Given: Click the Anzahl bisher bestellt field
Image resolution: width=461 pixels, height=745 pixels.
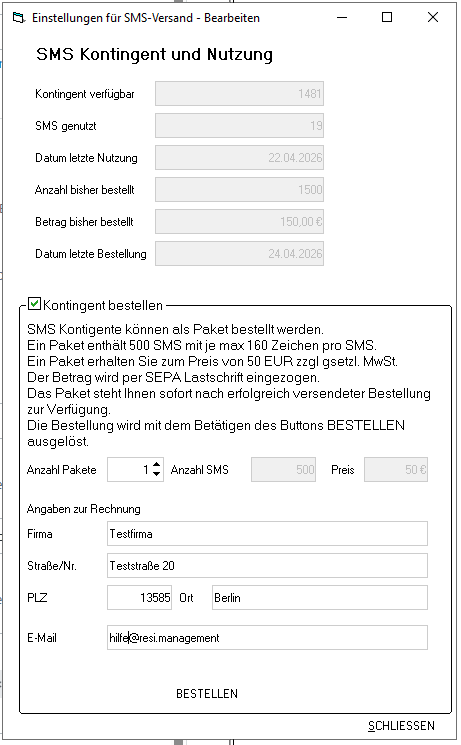Looking at the screenshot, I should 240,190.
